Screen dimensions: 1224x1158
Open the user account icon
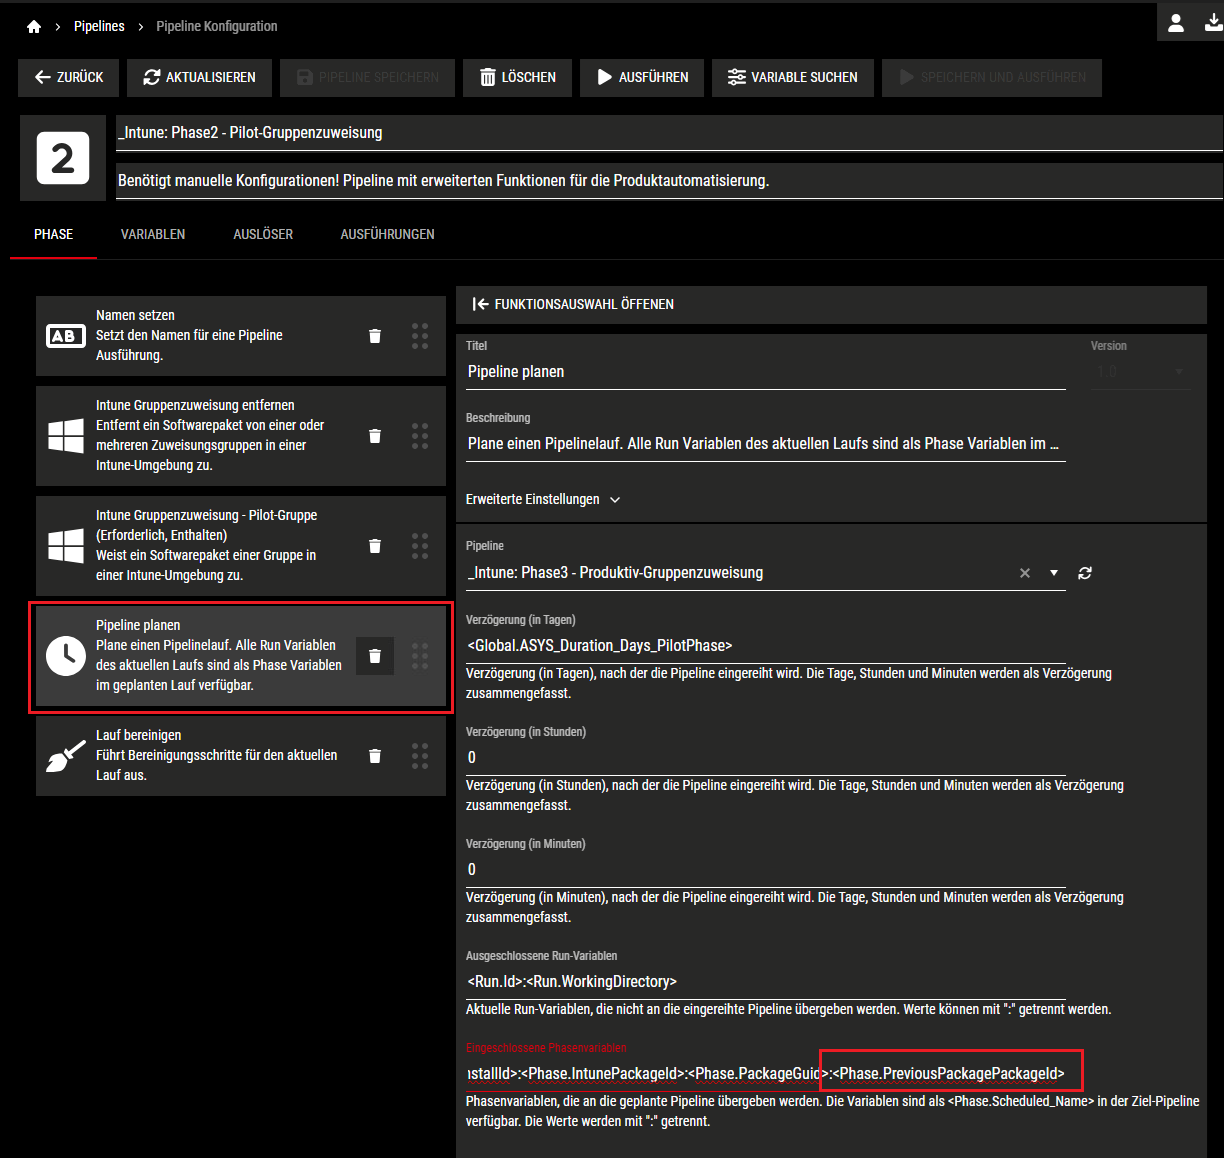pos(1176,23)
